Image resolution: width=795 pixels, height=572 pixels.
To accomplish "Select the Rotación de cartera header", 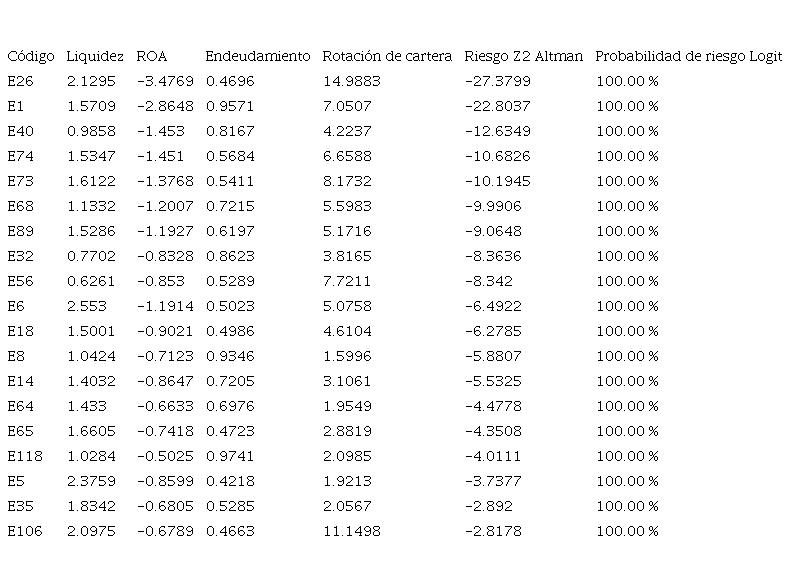I will pos(387,56).
